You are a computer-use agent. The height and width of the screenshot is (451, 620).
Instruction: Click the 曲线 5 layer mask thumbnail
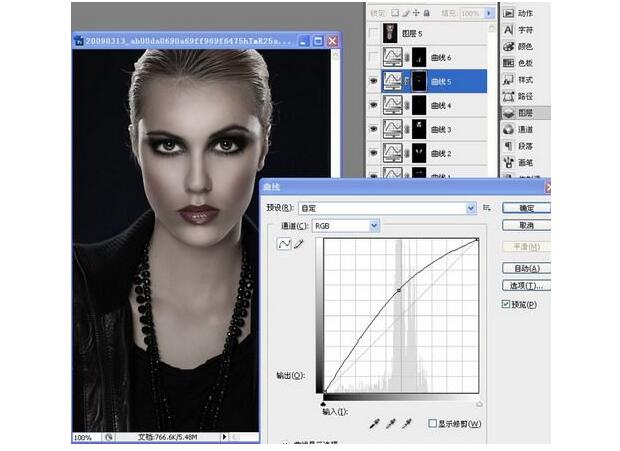419,81
